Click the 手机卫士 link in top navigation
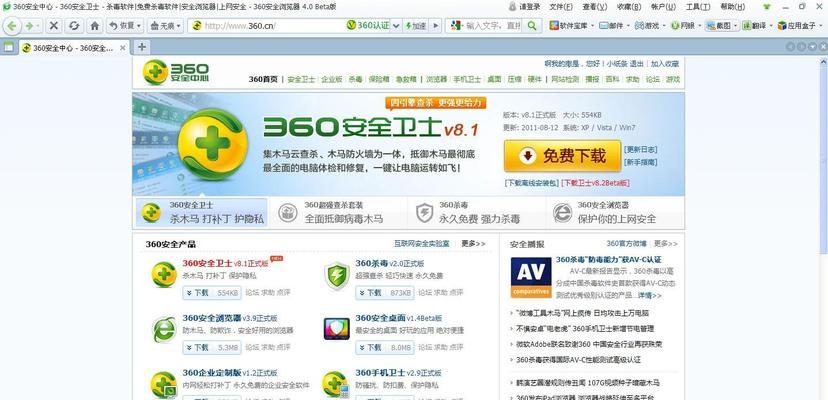828x400 pixels. (x=467, y=79)
